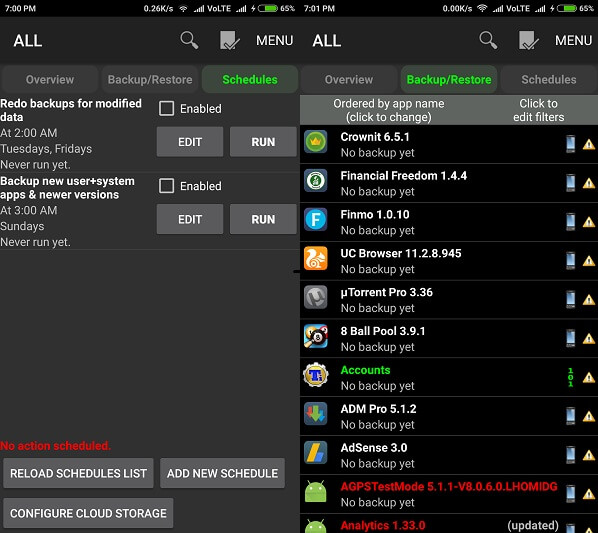Tap the 8 Ball Pool app icon
This screenshot has height=533, width=598.
[x=315, y=336]
